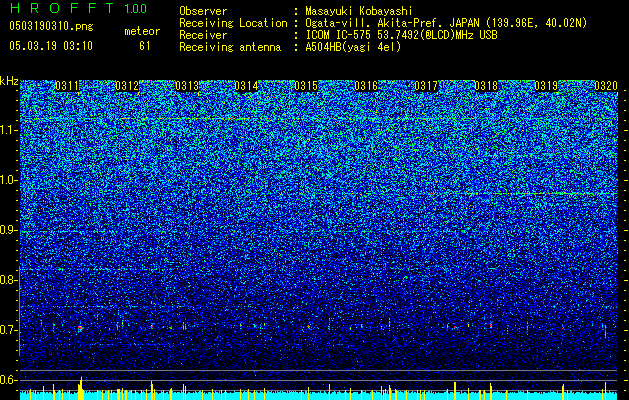Select the Ogata-vill. Akita-Pref. JAPAN location text
629x400 pixels.
[446, 23]
